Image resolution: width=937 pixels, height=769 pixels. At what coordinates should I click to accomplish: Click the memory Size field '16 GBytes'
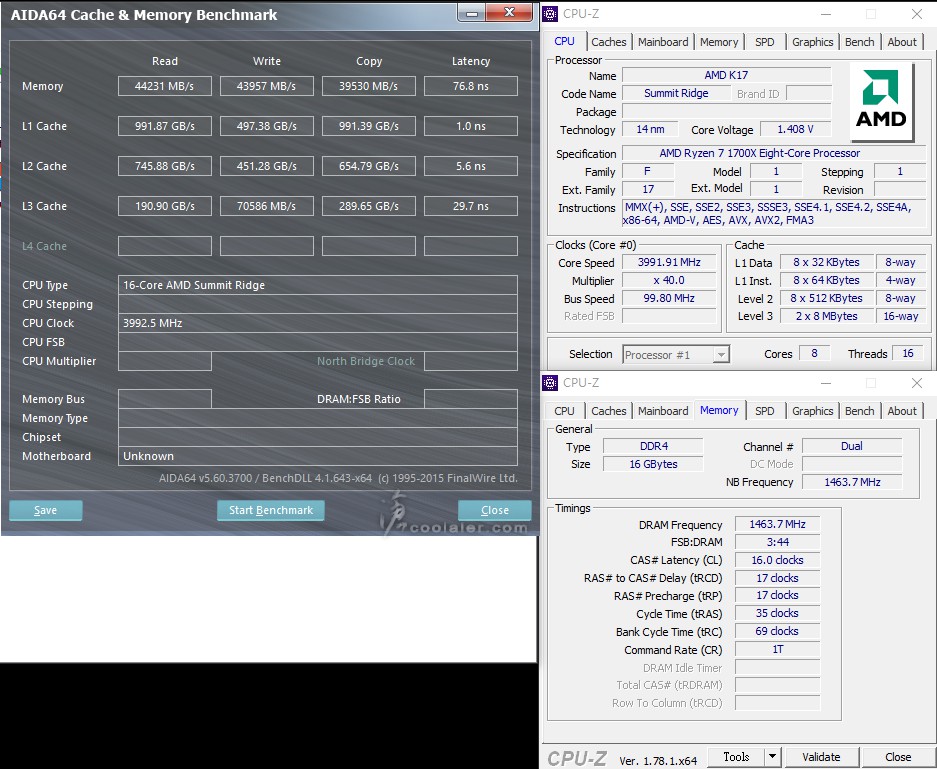pos(653,464)
